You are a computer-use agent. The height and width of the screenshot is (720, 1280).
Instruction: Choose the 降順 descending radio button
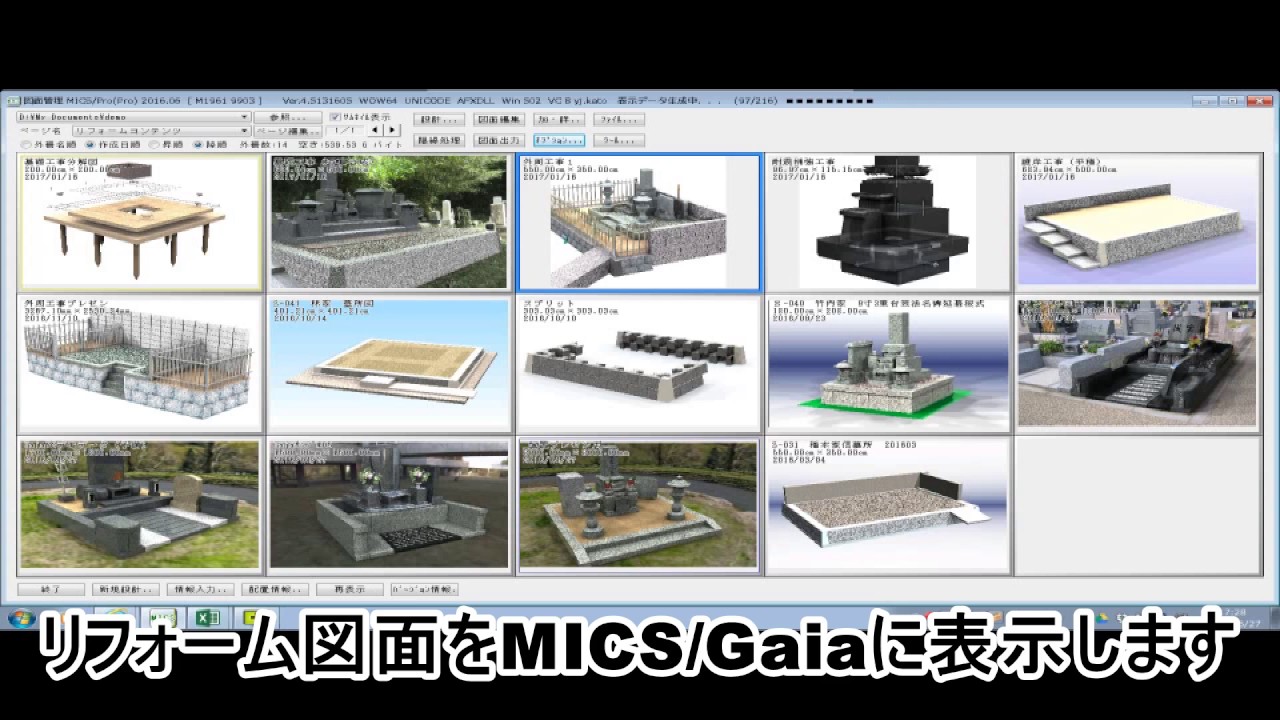(x=198, y=144)
